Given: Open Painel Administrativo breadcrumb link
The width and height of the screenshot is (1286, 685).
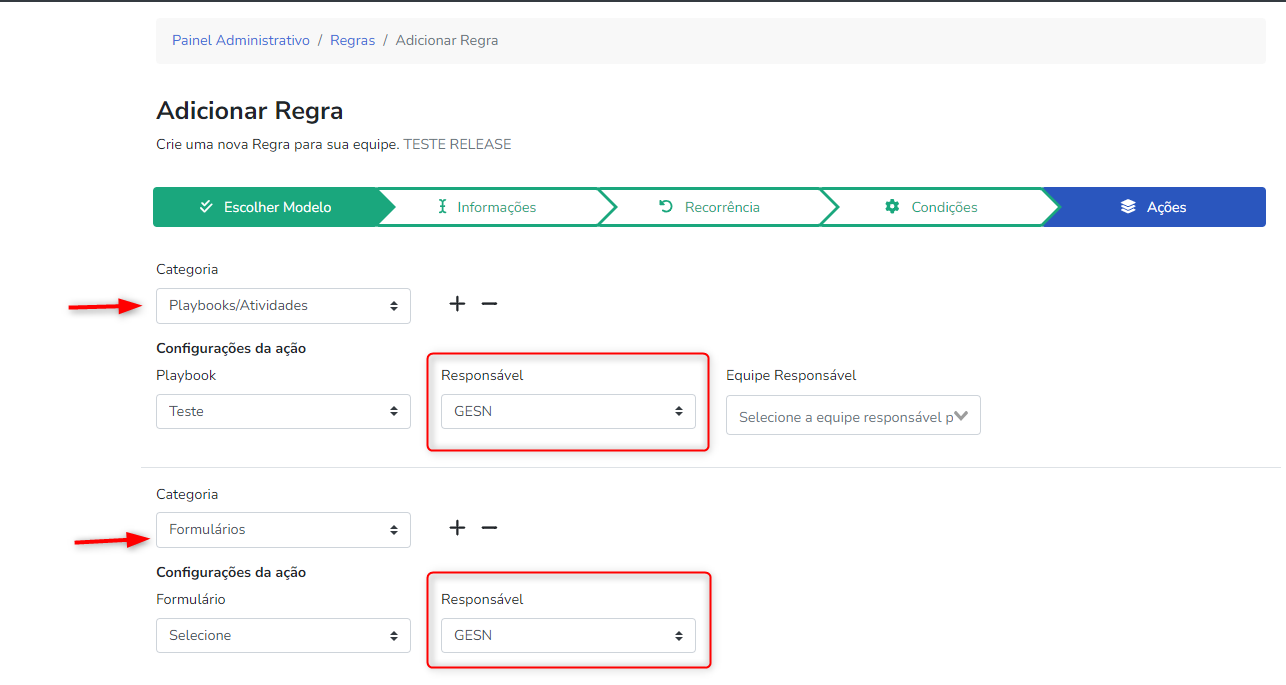Looking at the screenshot, I should 241,41.
